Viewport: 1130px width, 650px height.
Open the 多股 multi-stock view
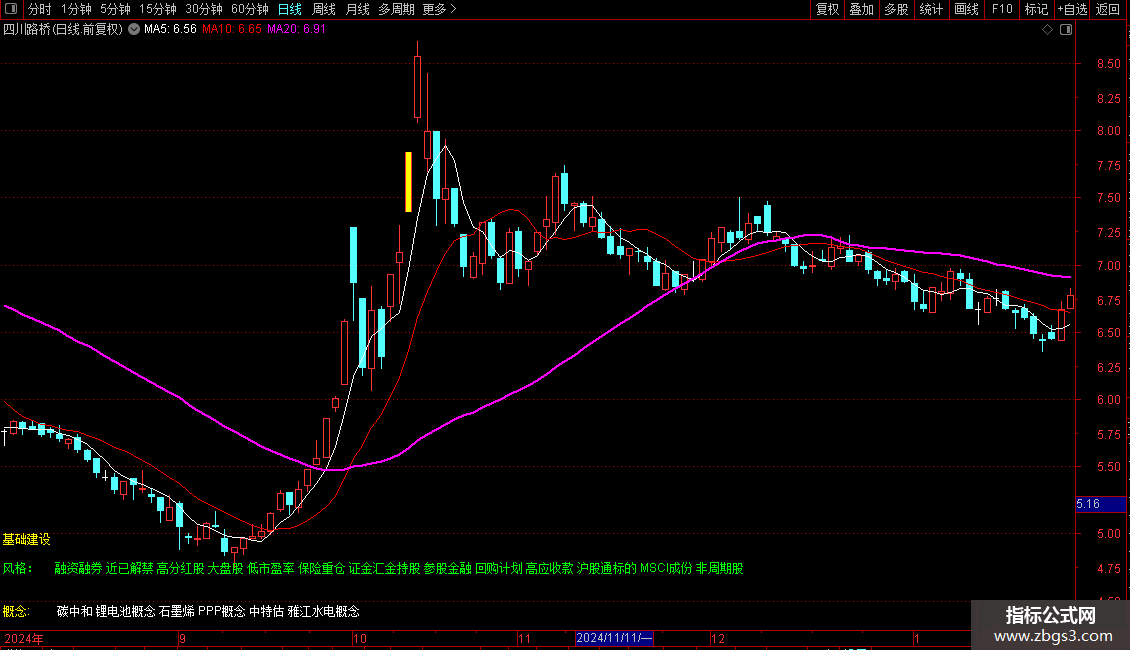point(896,9)
